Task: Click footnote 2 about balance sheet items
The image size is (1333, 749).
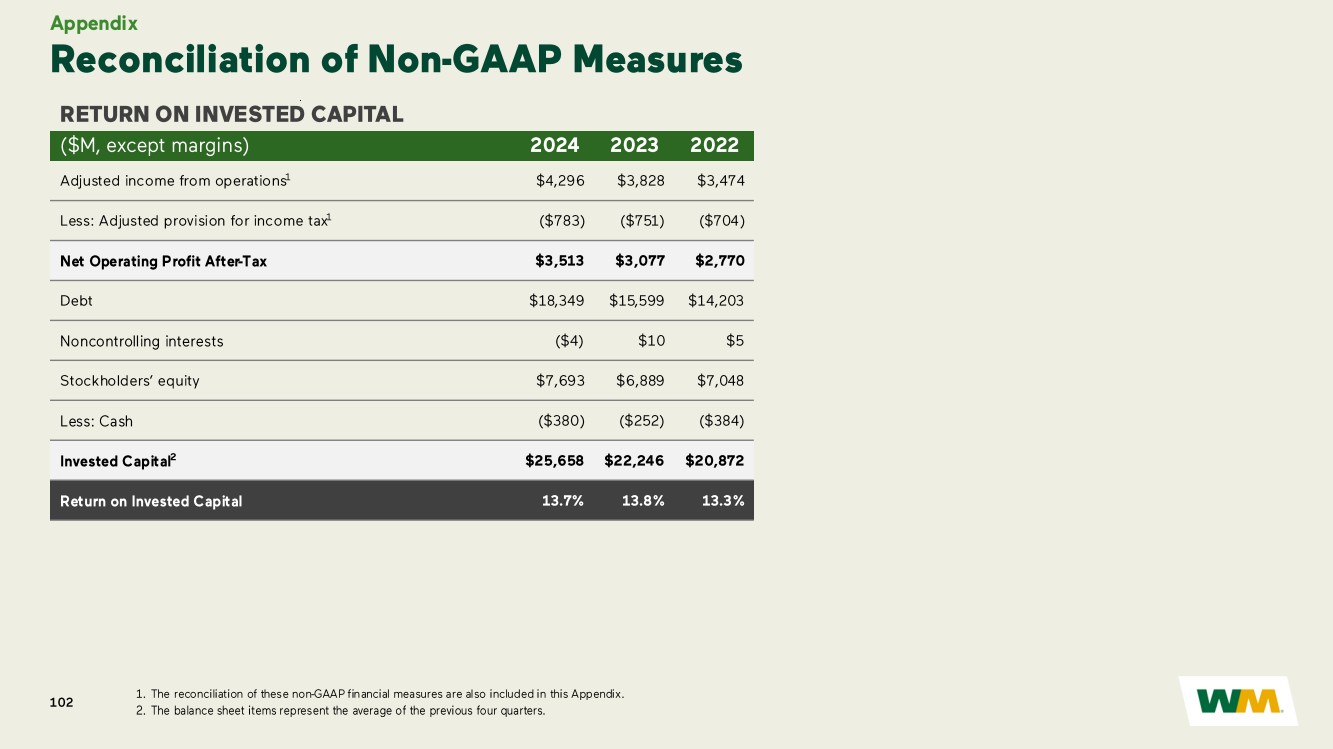Action: 339,711
